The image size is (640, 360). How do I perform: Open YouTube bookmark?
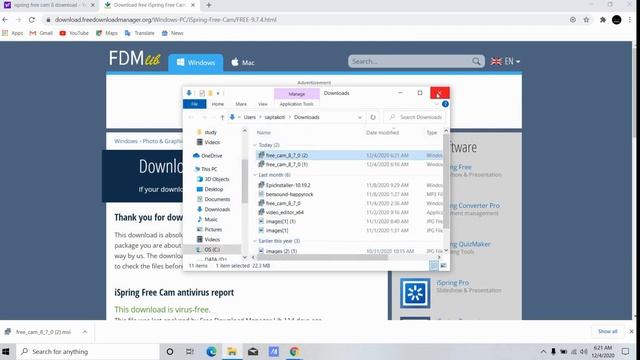[x=74, y=33]
